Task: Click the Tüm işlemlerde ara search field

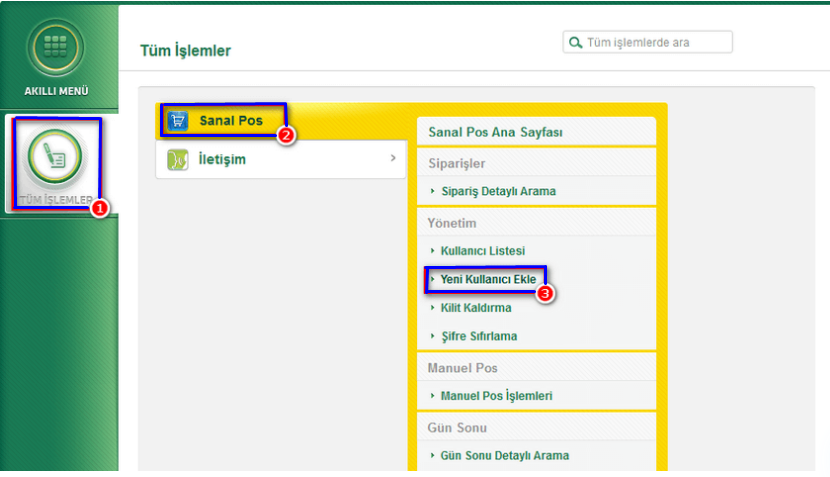Action: click(x=655, y=42)
